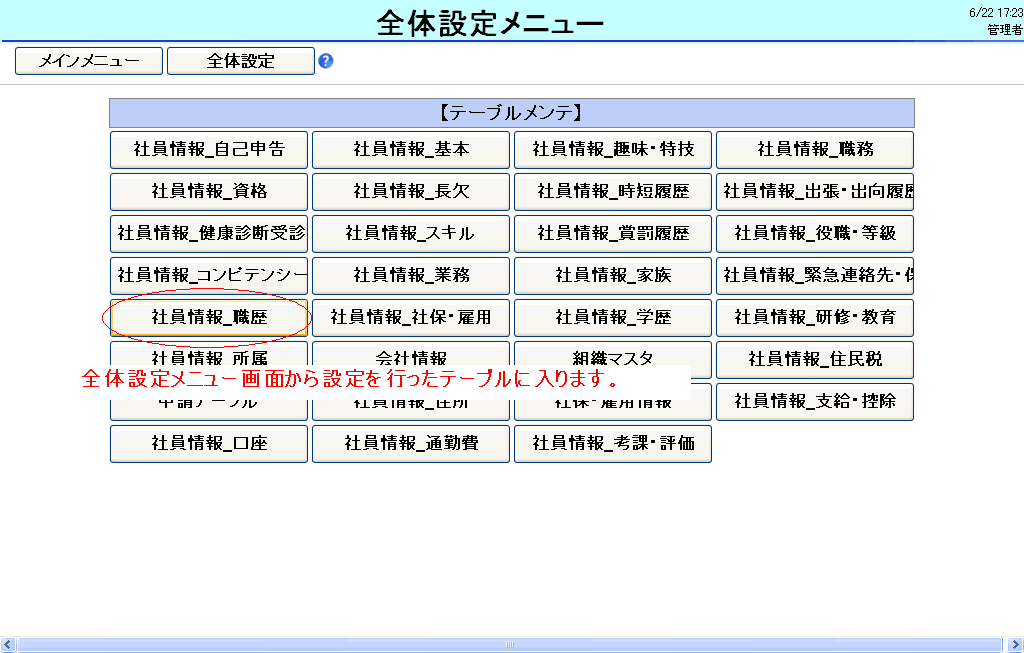The height and width of the screenshot is (653, 1024).
Task: Click the blue help question mark icon
Action: pos(325,61)
